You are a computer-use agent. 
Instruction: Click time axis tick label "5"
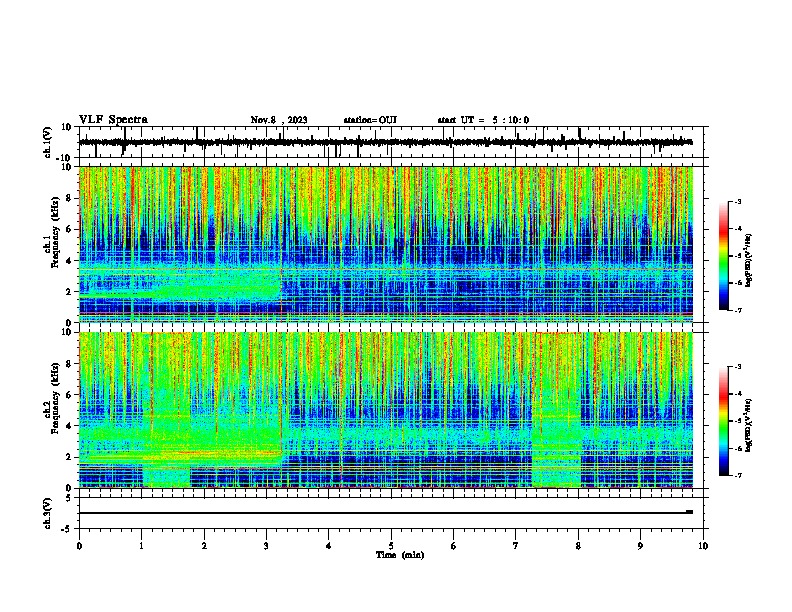click(x=391, y=546)
